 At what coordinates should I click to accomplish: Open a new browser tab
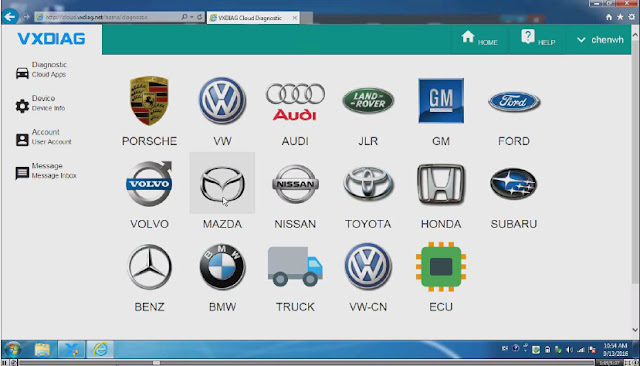point(307,18)
